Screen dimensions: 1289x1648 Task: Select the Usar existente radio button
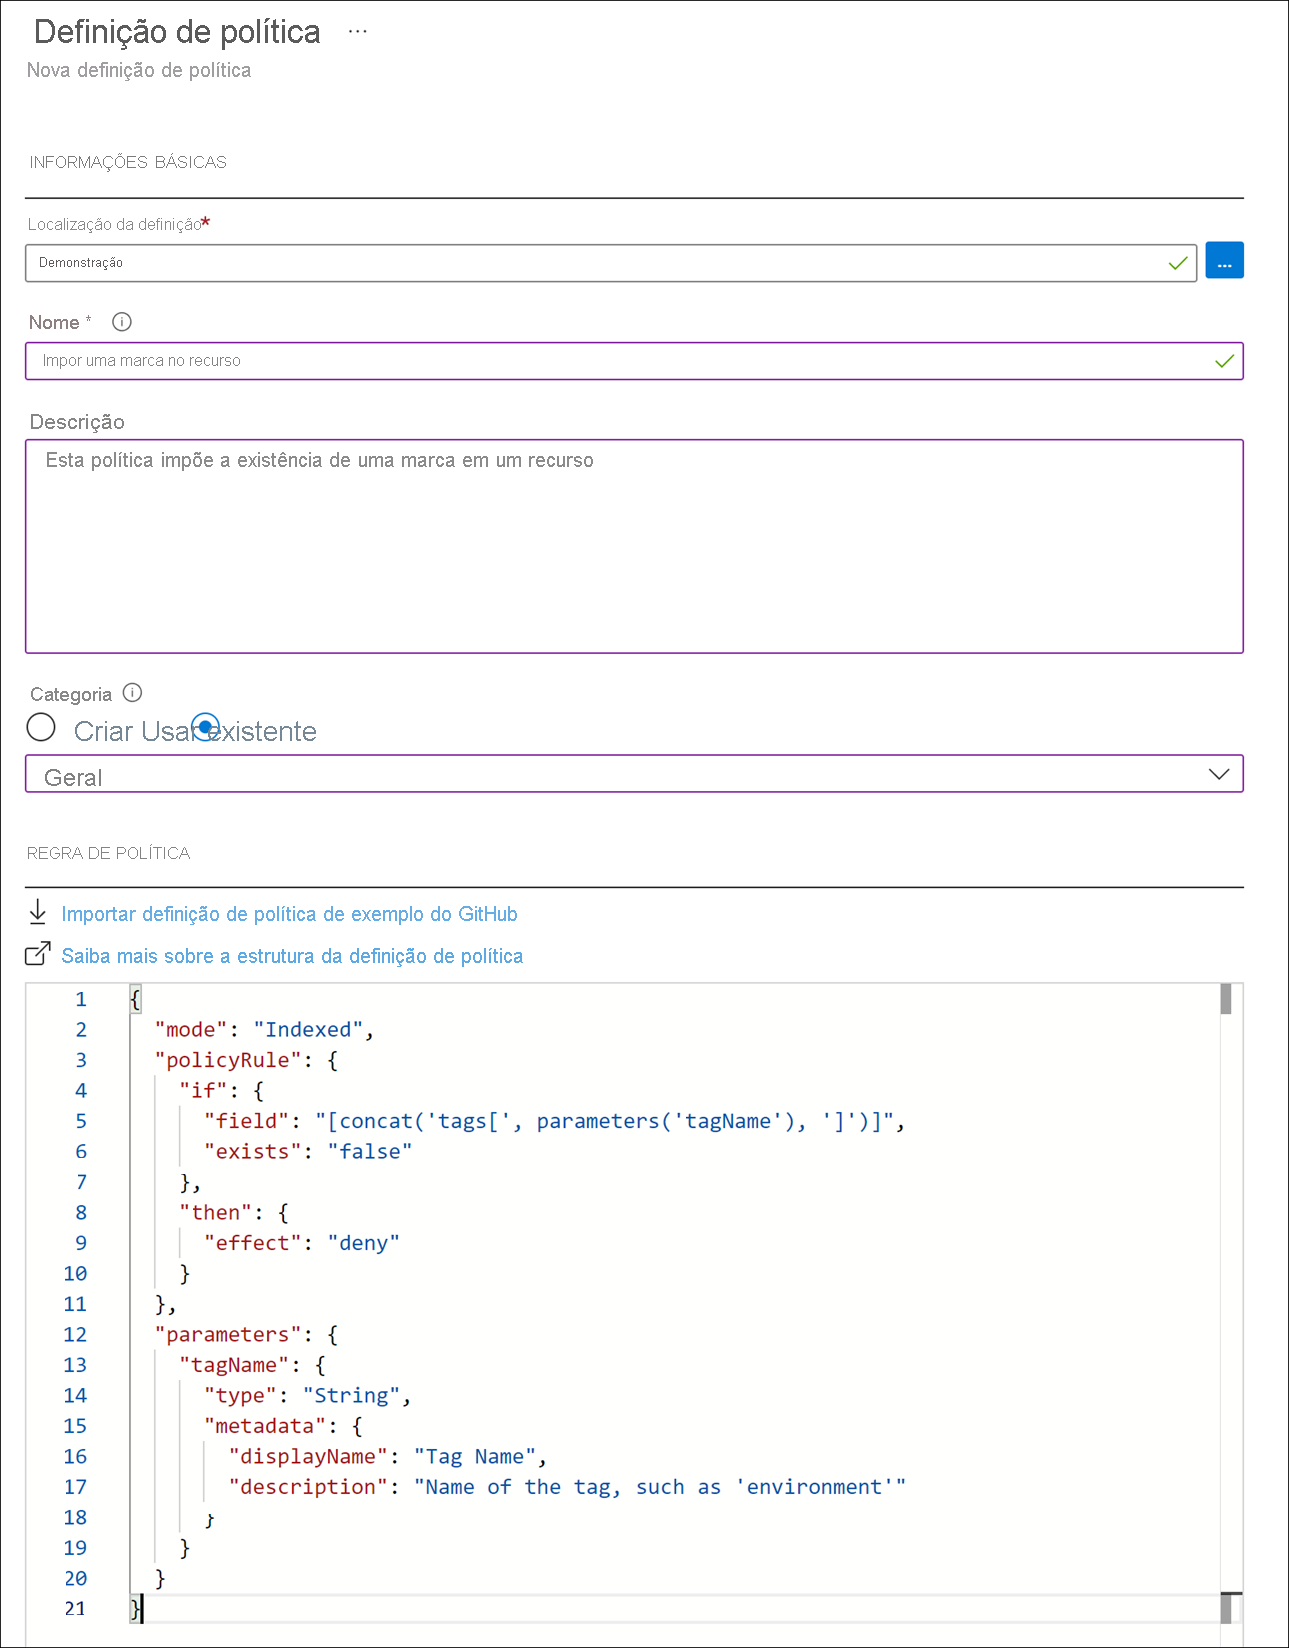[x=205, y=728]
